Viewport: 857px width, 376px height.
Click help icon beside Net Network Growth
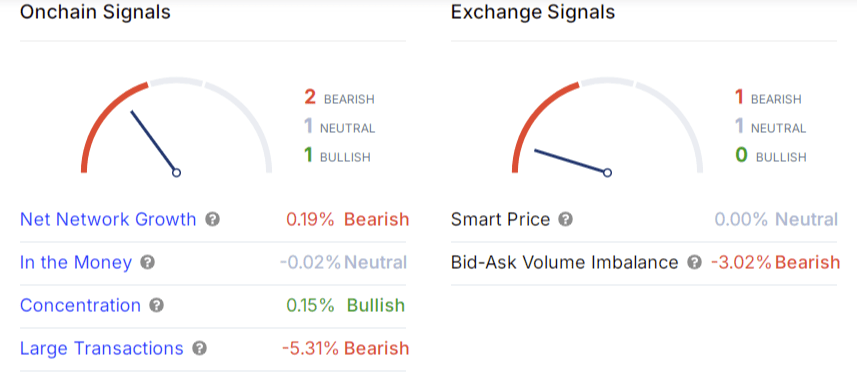213,220
